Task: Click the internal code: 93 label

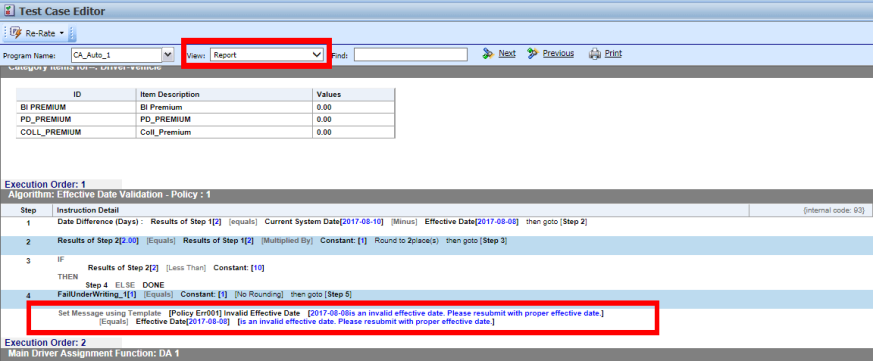Action: pos(834,210)
